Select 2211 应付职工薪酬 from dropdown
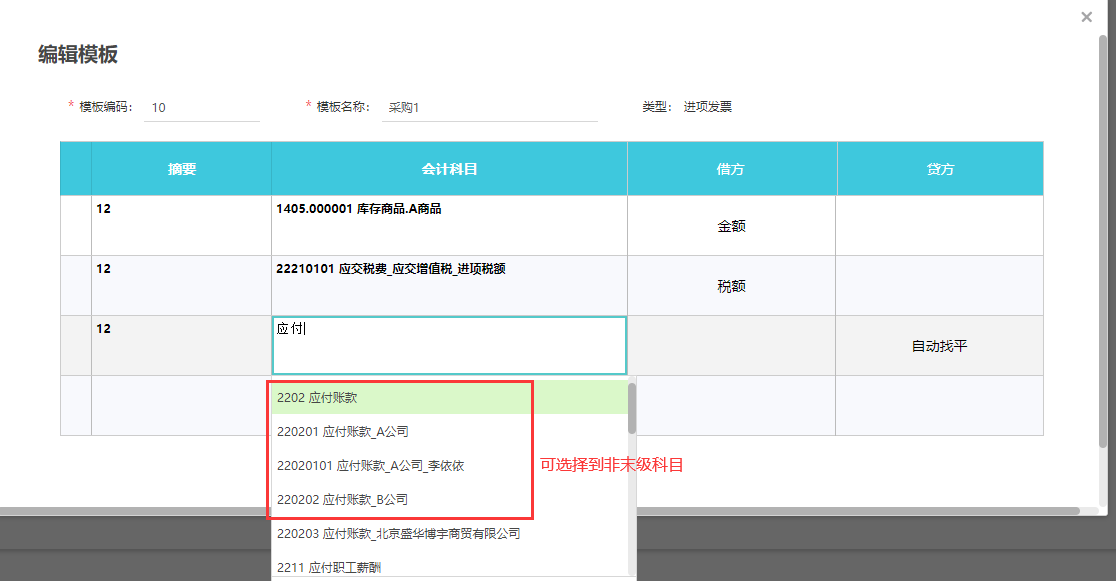Screen dimensions: 1116x581 pos(400,567)
